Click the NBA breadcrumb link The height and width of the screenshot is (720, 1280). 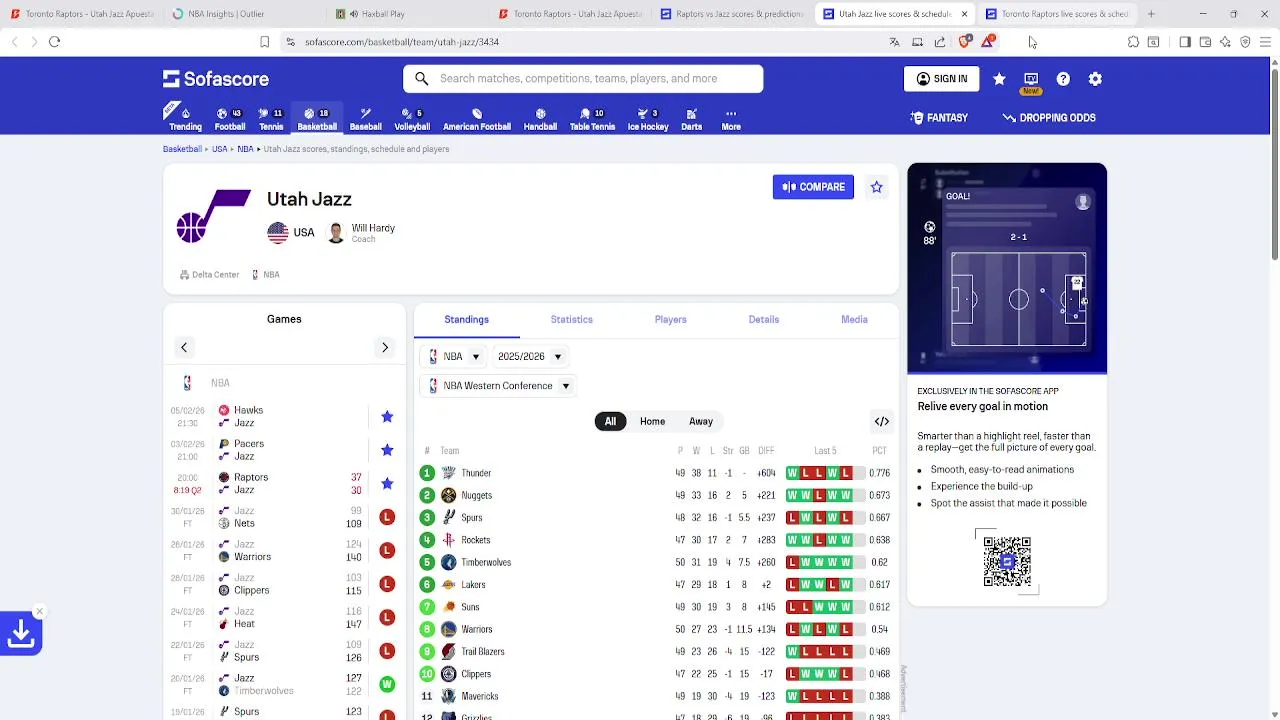coord(245,149)
